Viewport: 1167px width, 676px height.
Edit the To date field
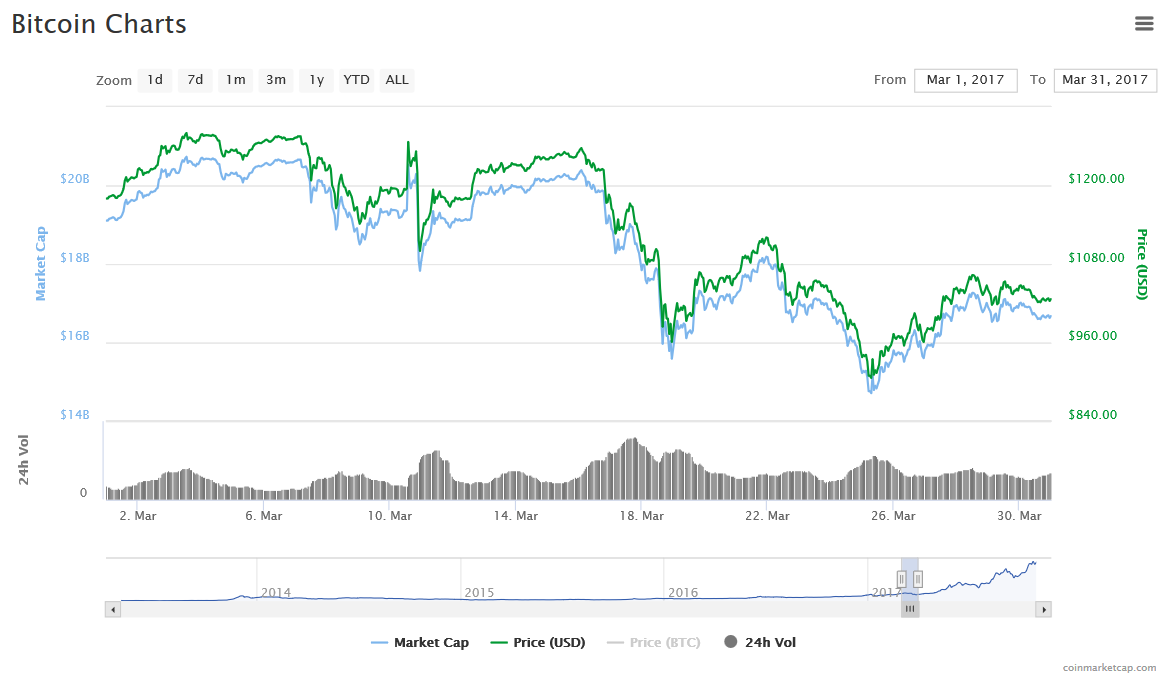coord(1105,80)
